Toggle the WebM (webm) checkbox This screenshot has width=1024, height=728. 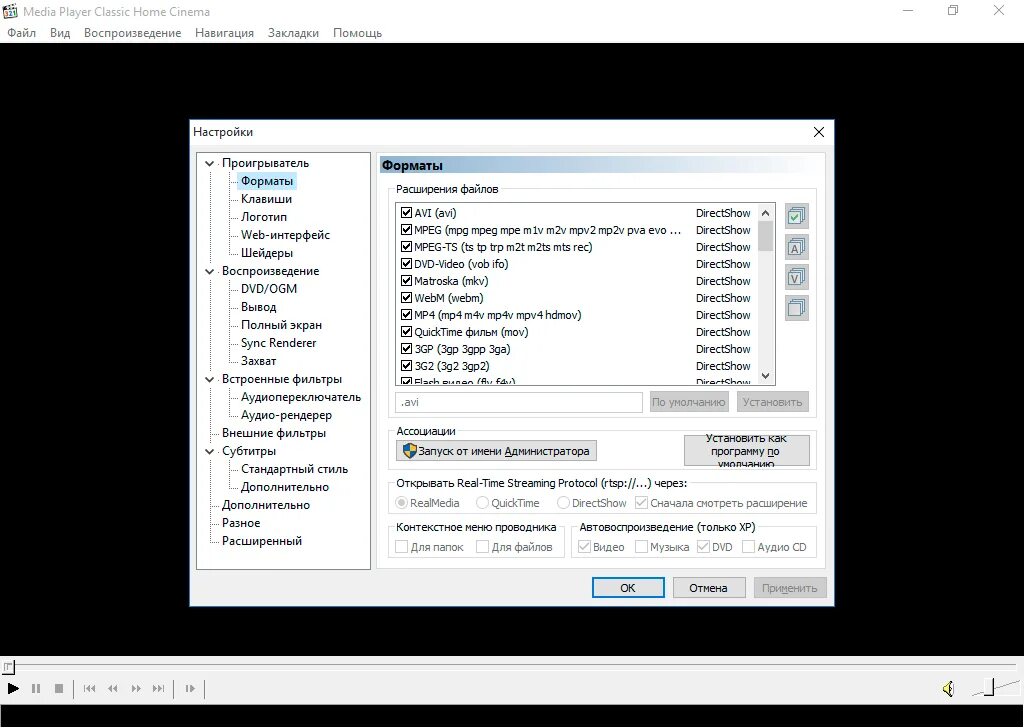pos(406,298)
